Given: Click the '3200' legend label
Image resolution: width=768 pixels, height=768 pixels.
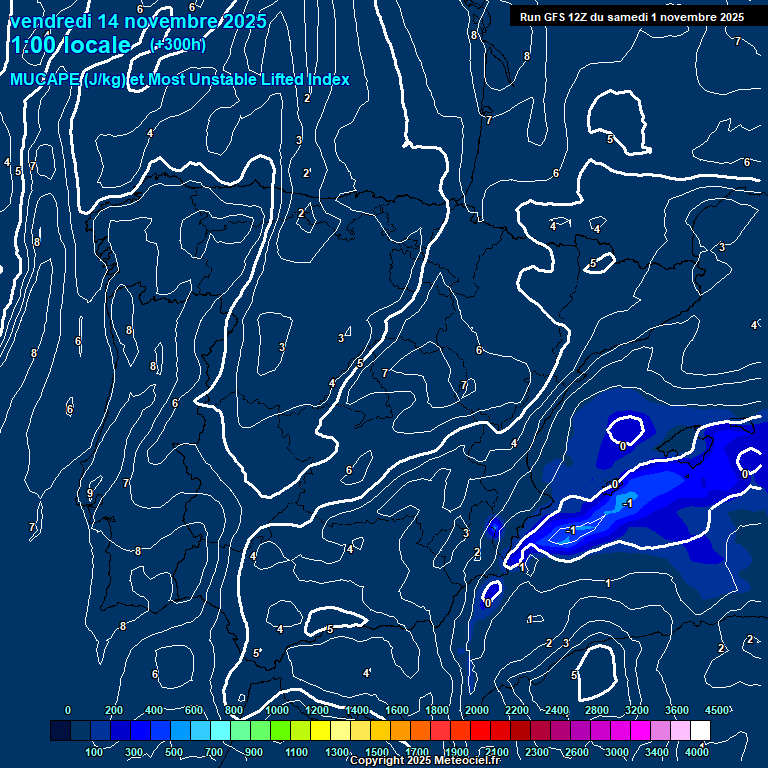Looking at the screenshot, I should click(637, 710).
